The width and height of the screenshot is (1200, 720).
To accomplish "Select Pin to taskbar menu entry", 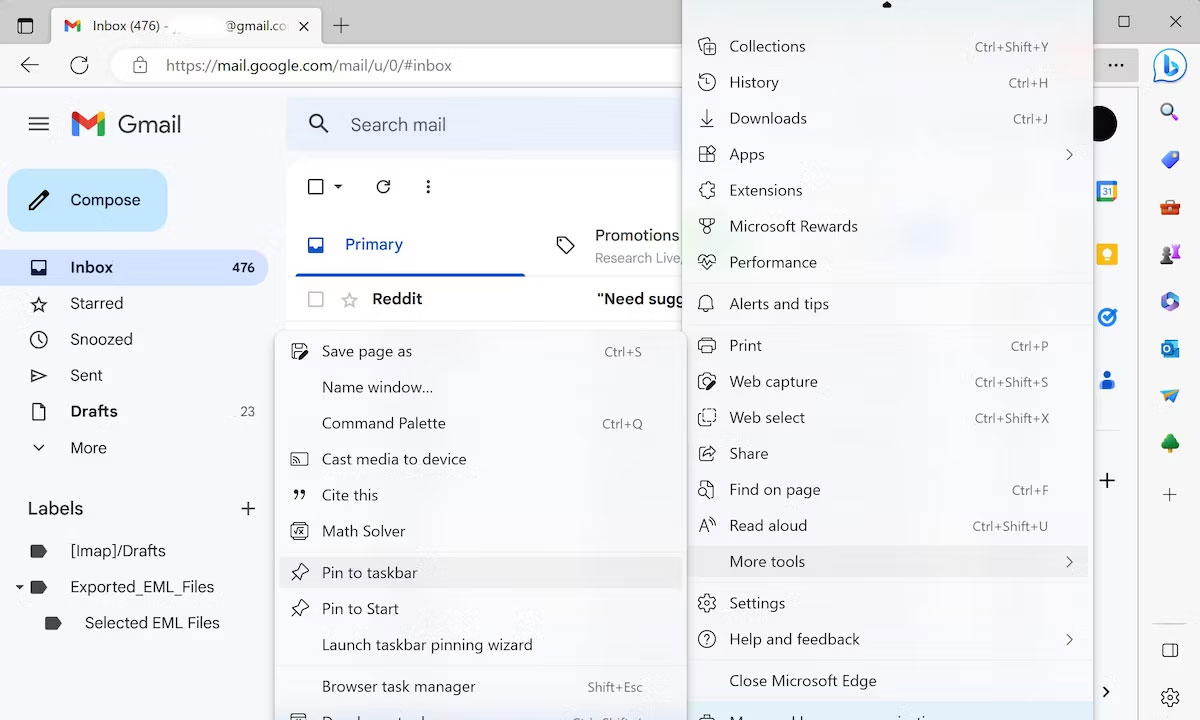I will [481, 573].
